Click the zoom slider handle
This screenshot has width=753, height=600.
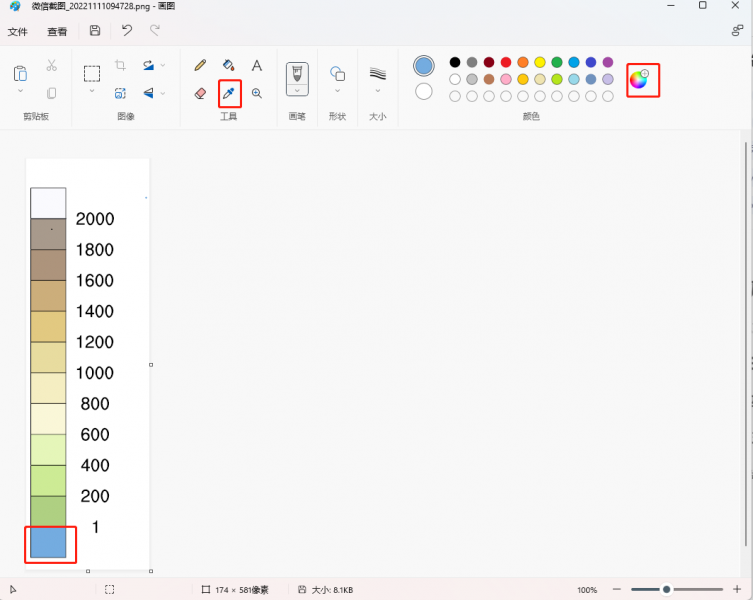click(666, 589)
